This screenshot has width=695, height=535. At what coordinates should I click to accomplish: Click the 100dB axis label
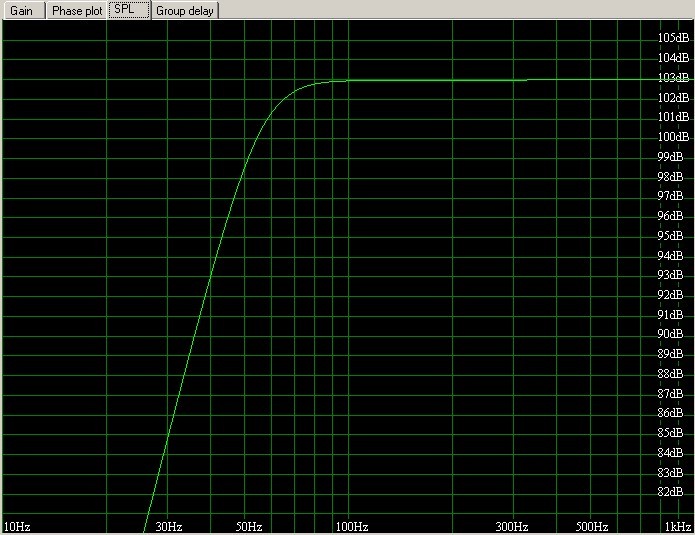pyautogui.click(x=673, y=137)
